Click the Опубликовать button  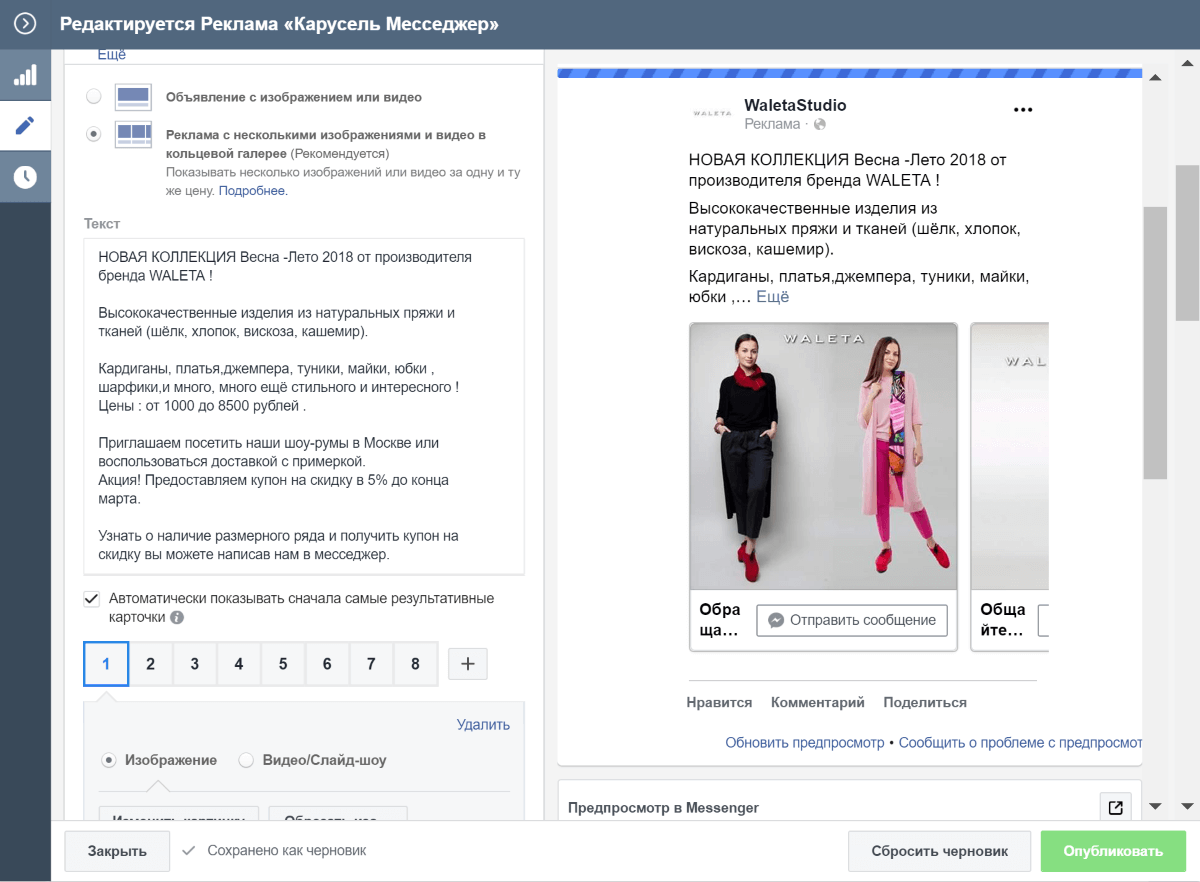coord(1112,851)
